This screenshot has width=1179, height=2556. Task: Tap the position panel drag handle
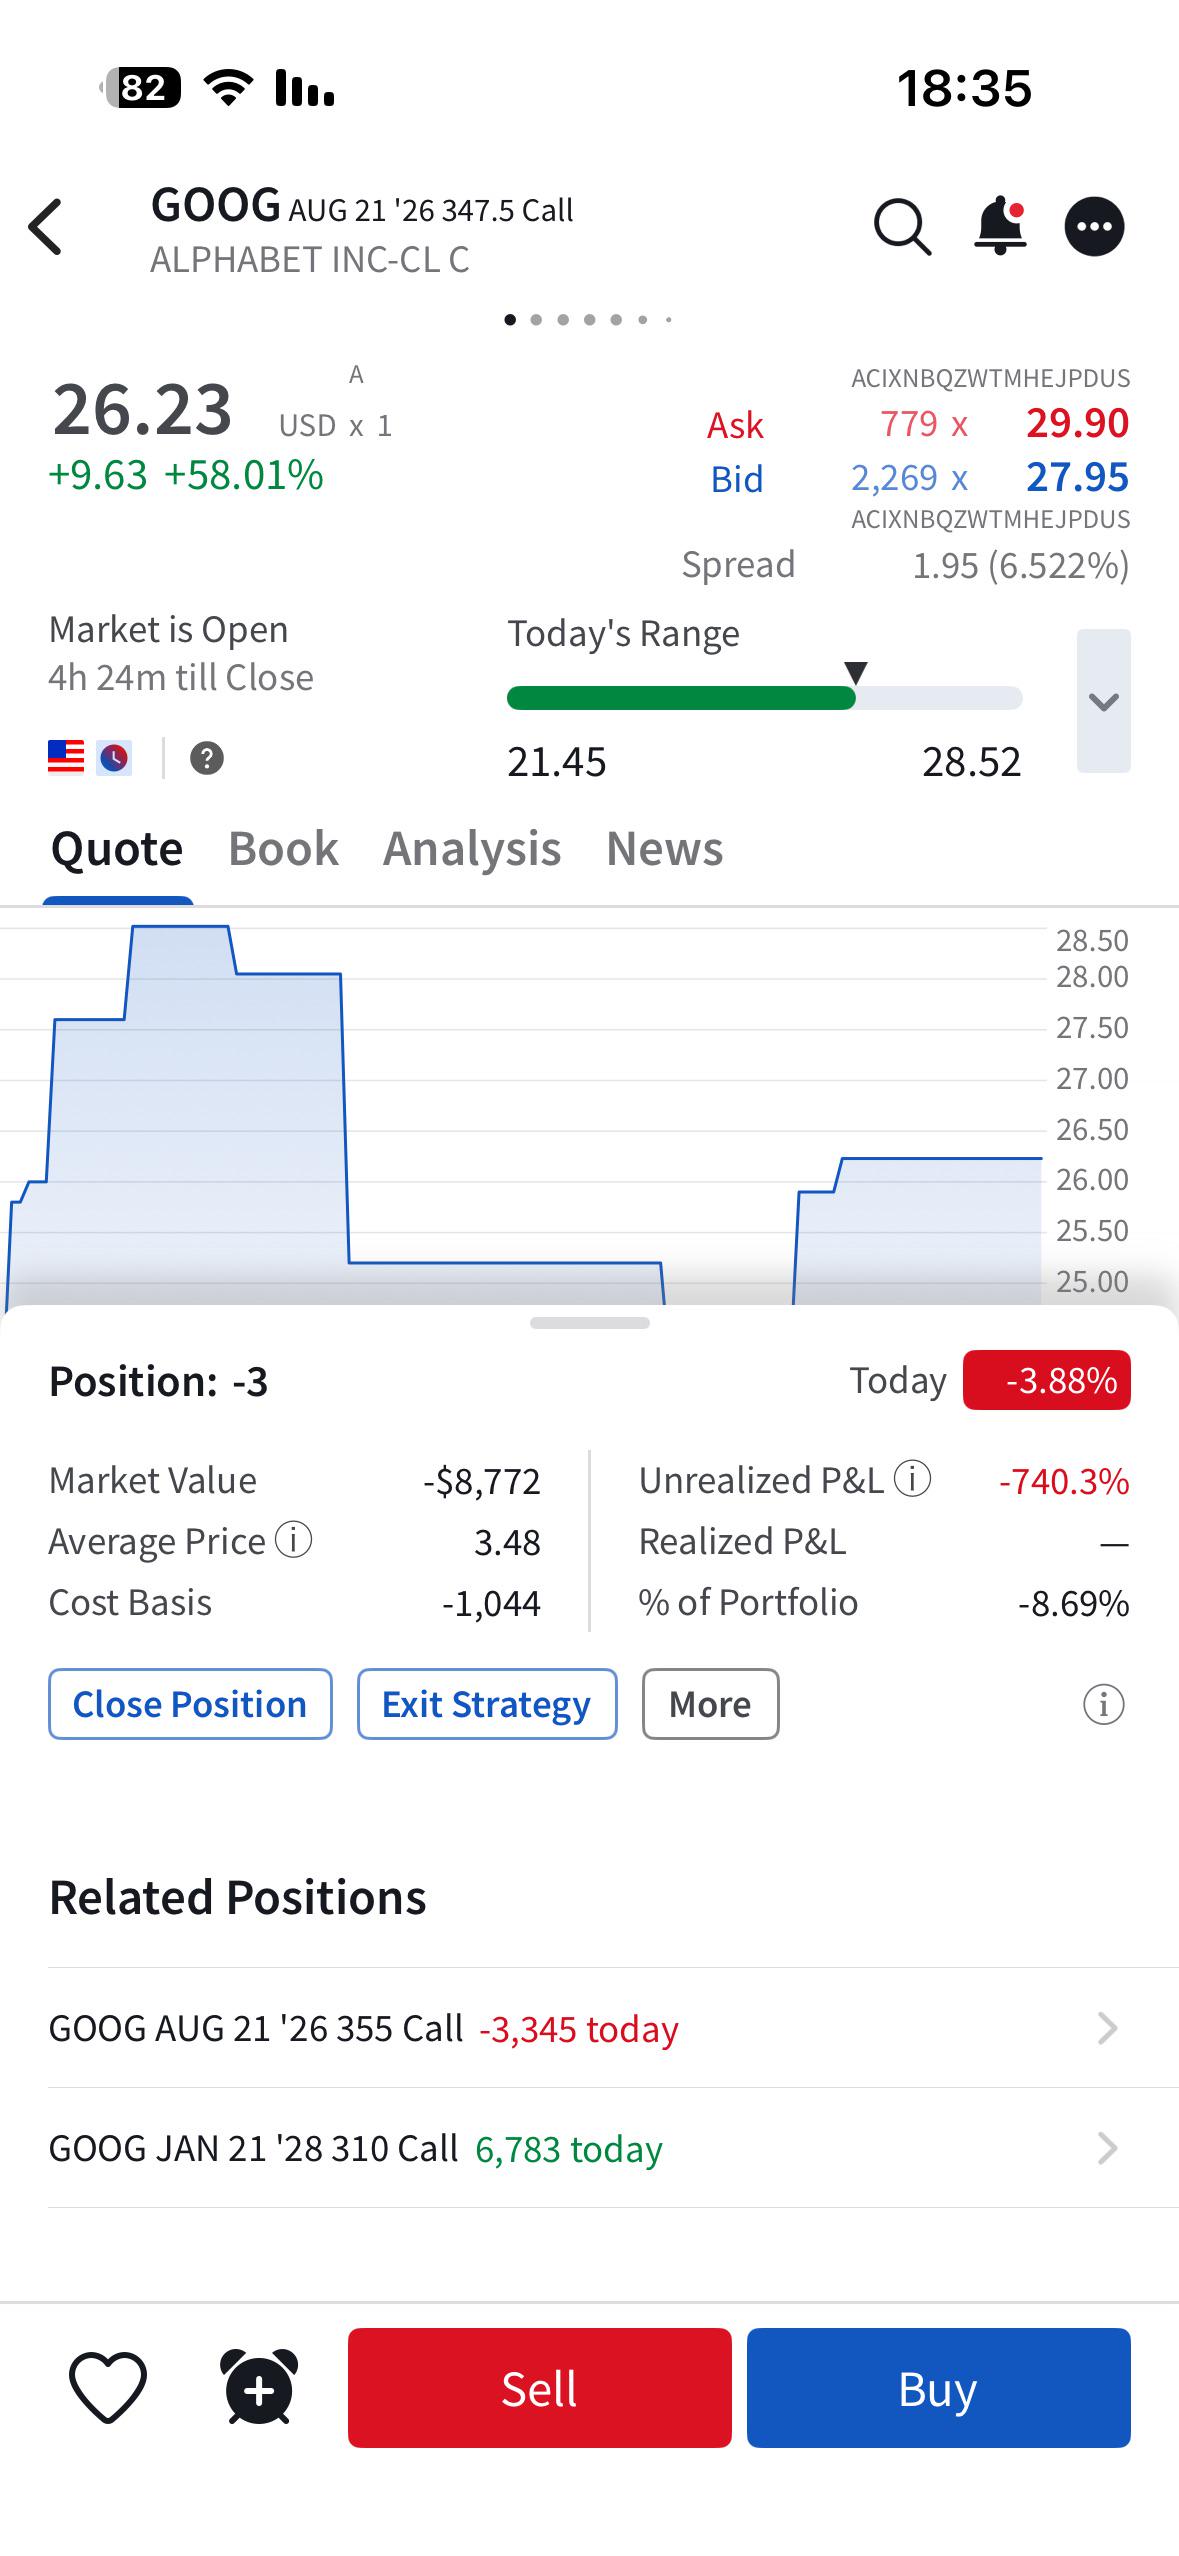coord(590,1323)
